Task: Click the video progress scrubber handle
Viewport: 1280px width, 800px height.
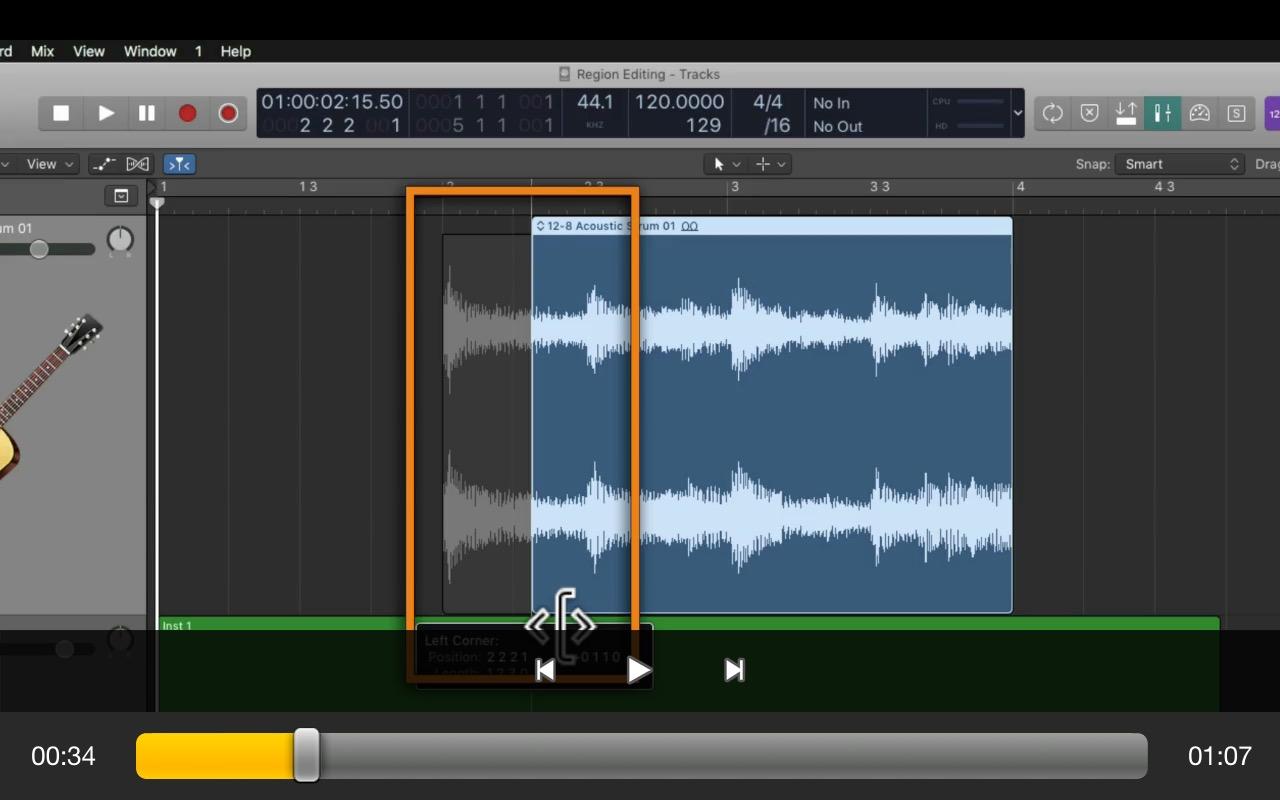Action: pyautogui.click(x=306, y=755)
